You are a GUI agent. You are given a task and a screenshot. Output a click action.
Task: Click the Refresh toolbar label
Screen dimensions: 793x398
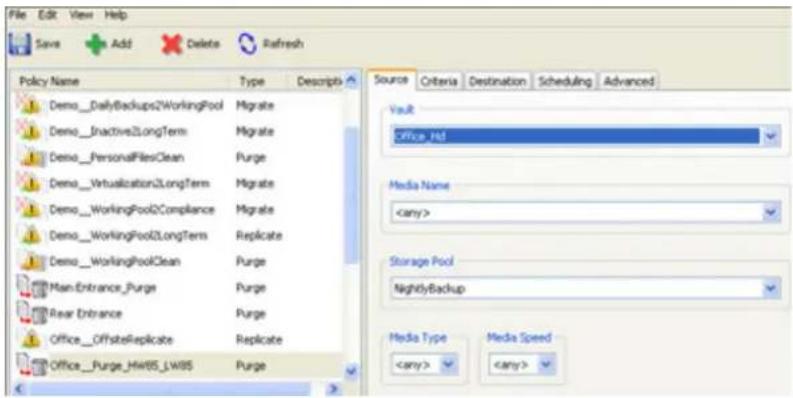pos(283,45)
